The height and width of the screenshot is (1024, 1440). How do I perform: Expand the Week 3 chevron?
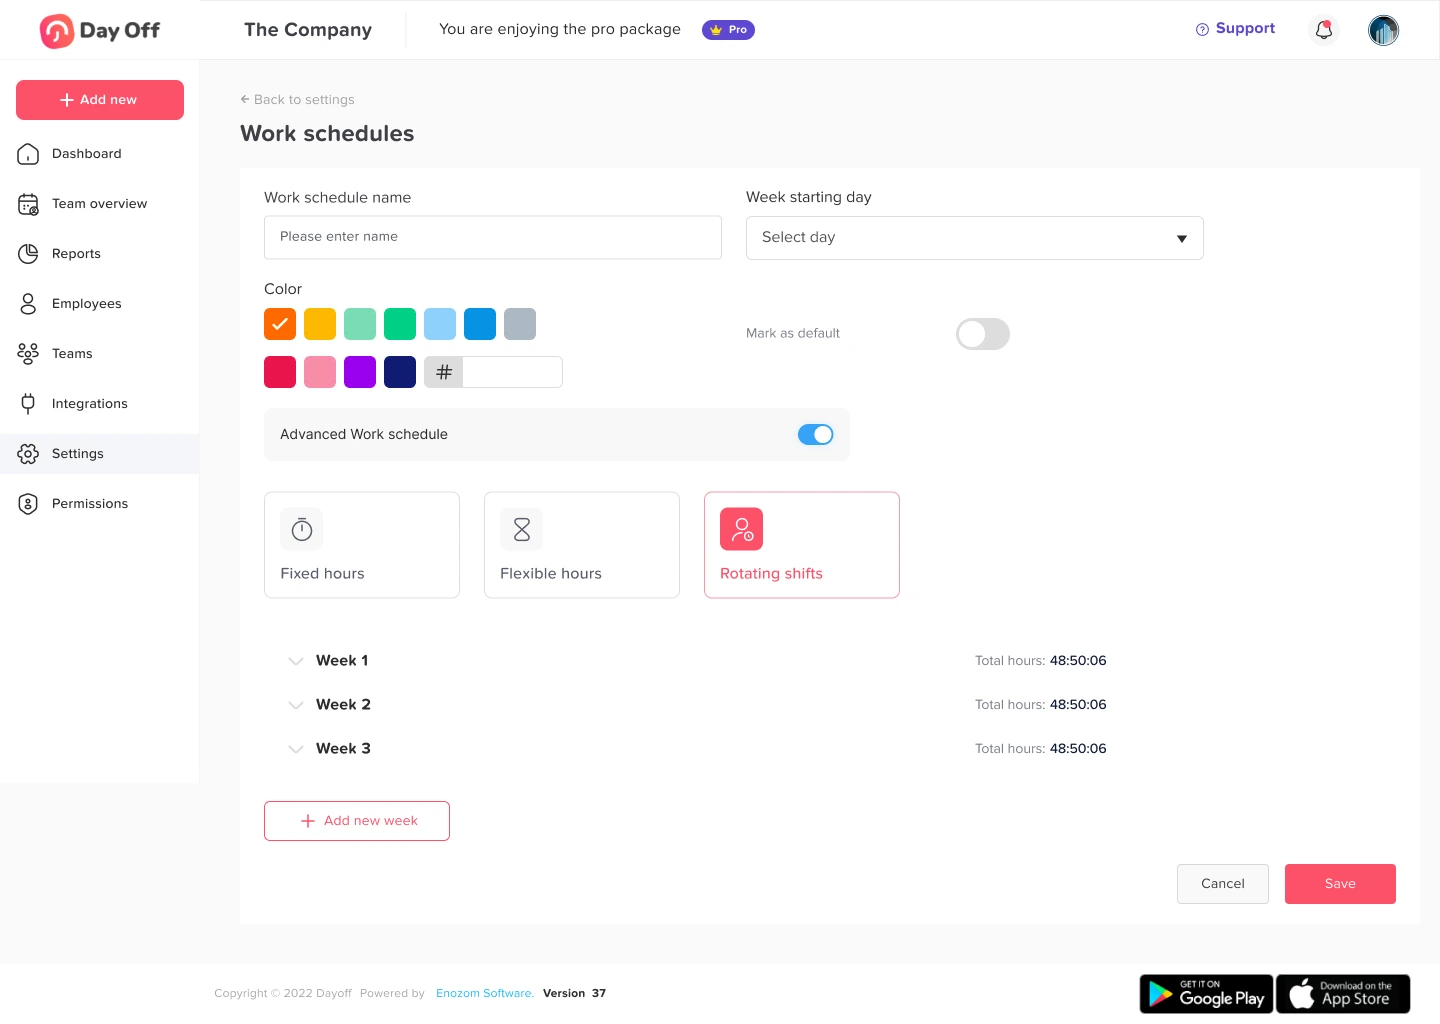[296, 749]
